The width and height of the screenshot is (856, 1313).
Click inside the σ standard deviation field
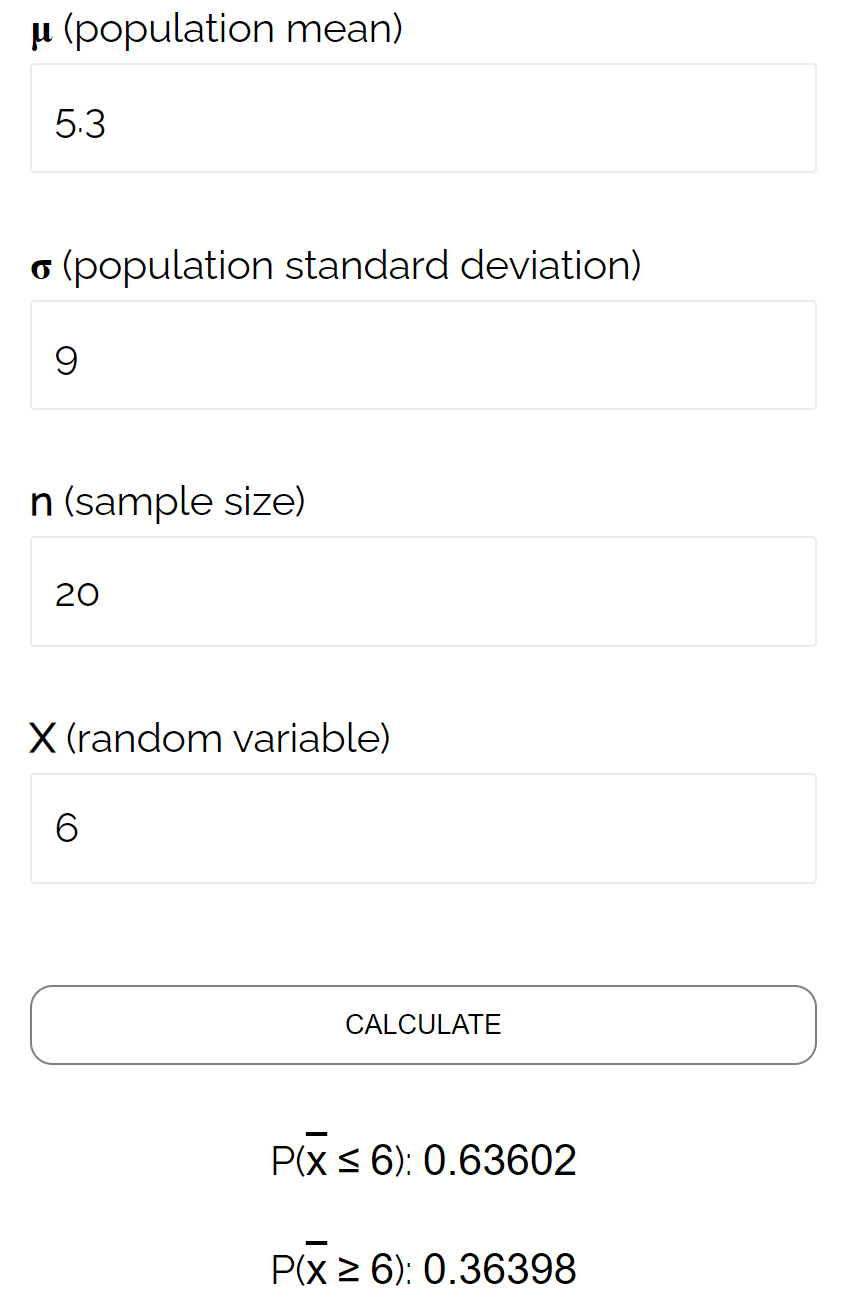coord(423,355)
